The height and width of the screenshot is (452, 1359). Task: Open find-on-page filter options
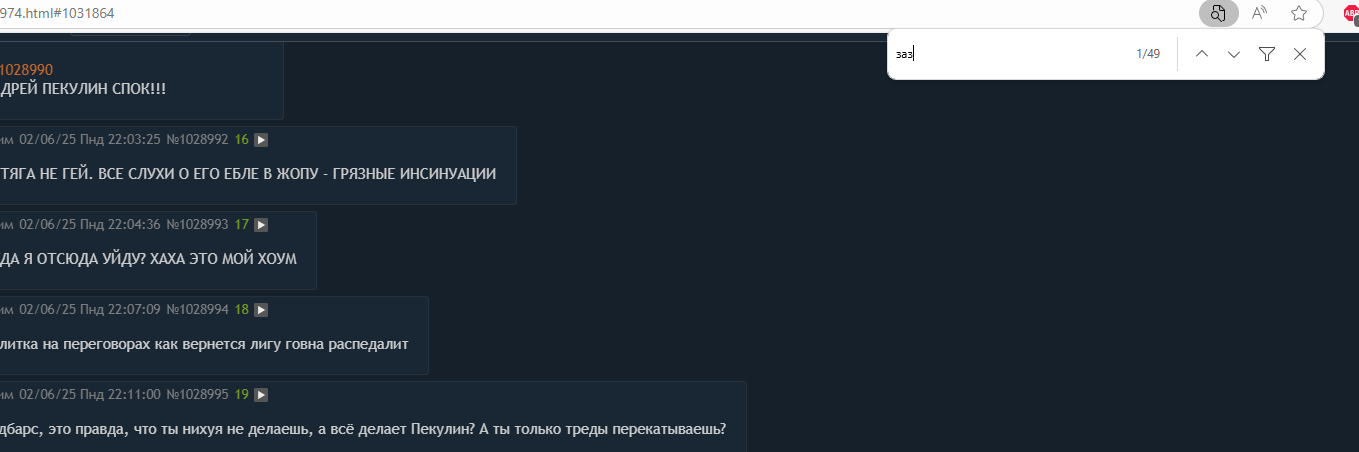pyautogui.click(x=1267, y=54)
